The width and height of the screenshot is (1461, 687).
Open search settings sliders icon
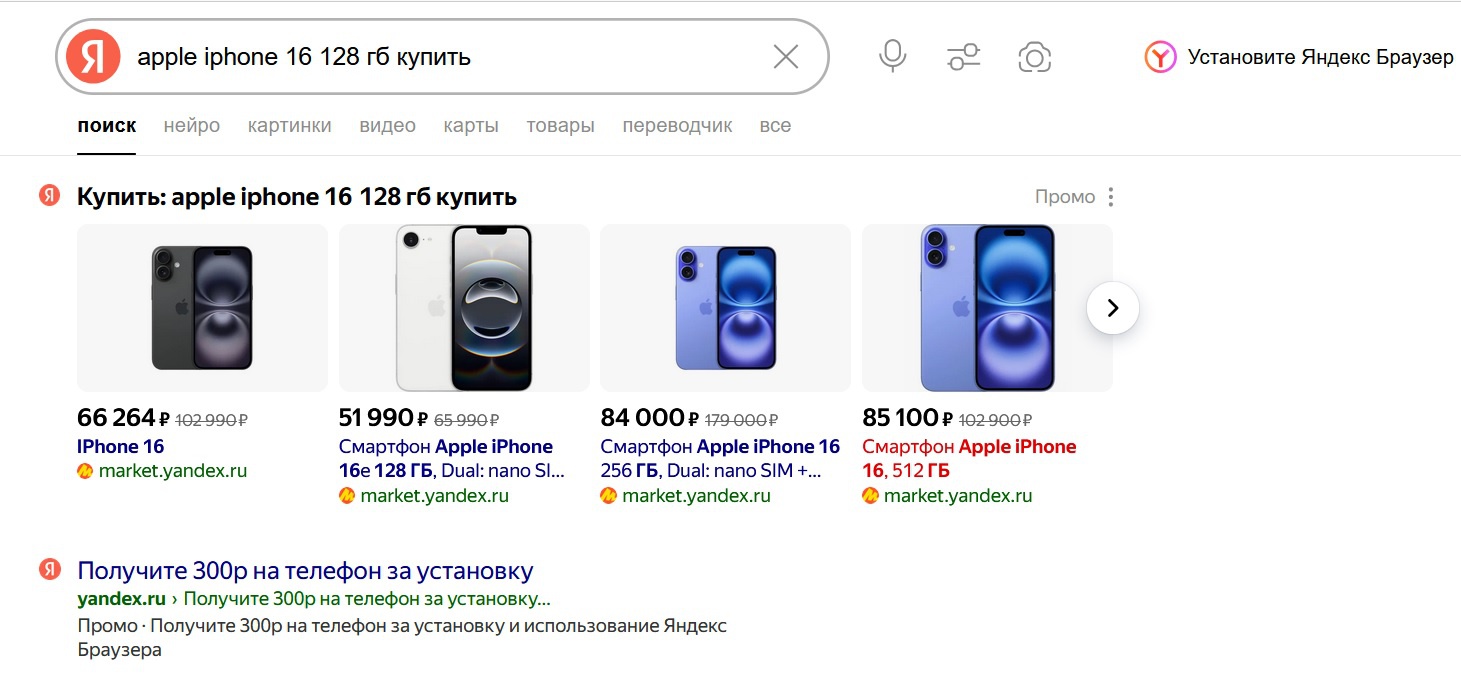(x=964, y=57)
